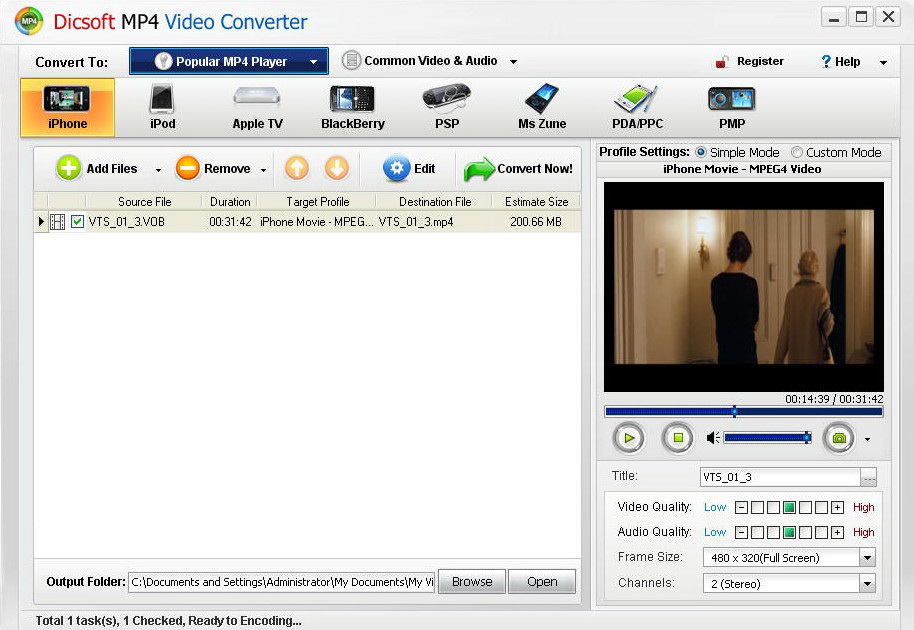Sort by the Duration column header
Image resolution: width=914 pixels, height=630 pixels.
230,202
